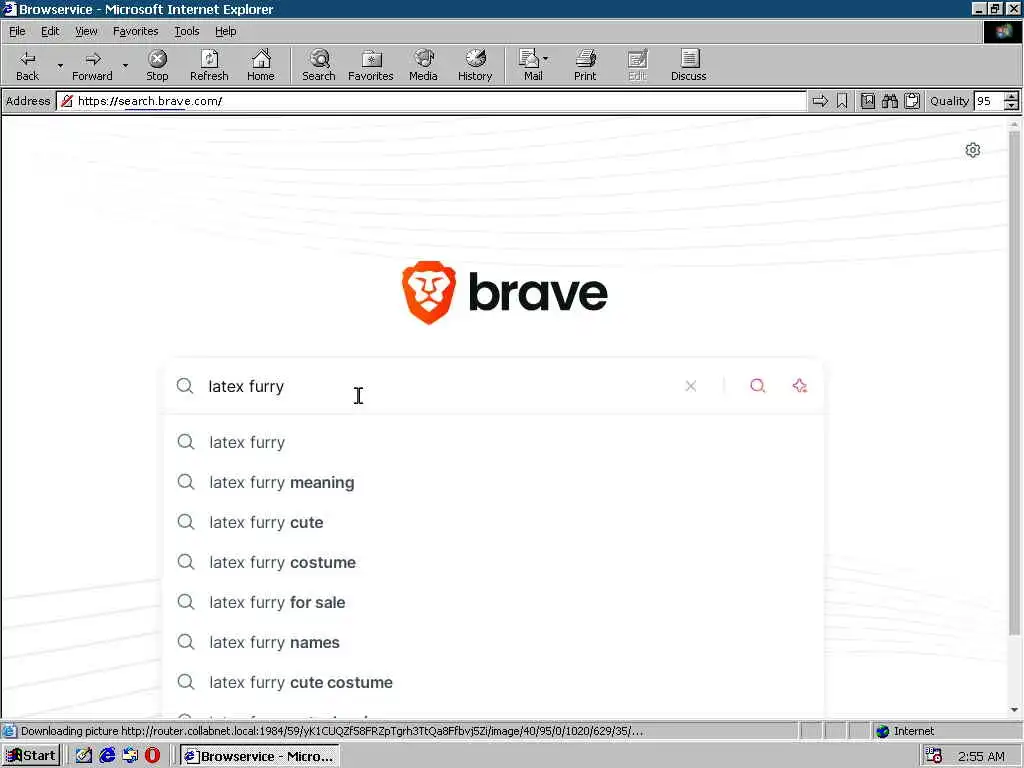Select suggestion "latex furry"

pyautogui.click(x=494, y=442)
